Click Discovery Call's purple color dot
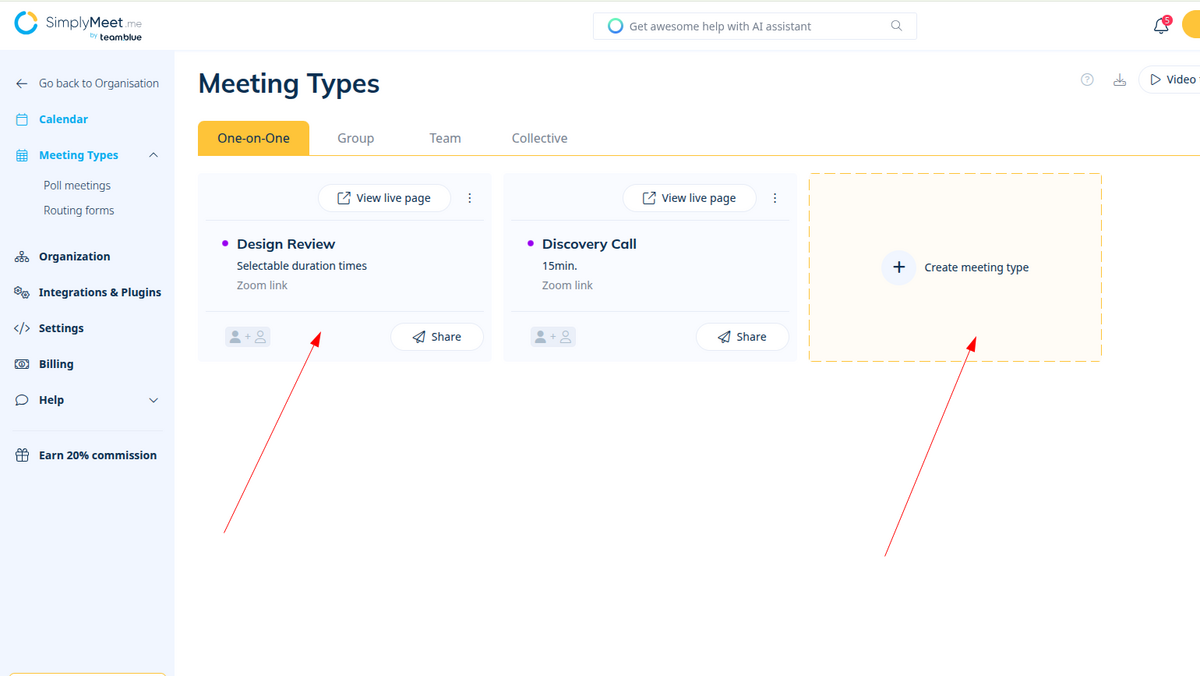 pyautogui.click(x=530, y=243)
